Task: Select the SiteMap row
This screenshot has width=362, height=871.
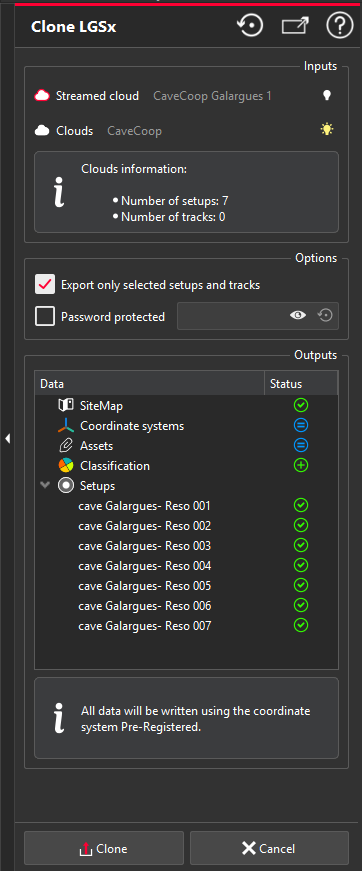Action: (186, 406)
